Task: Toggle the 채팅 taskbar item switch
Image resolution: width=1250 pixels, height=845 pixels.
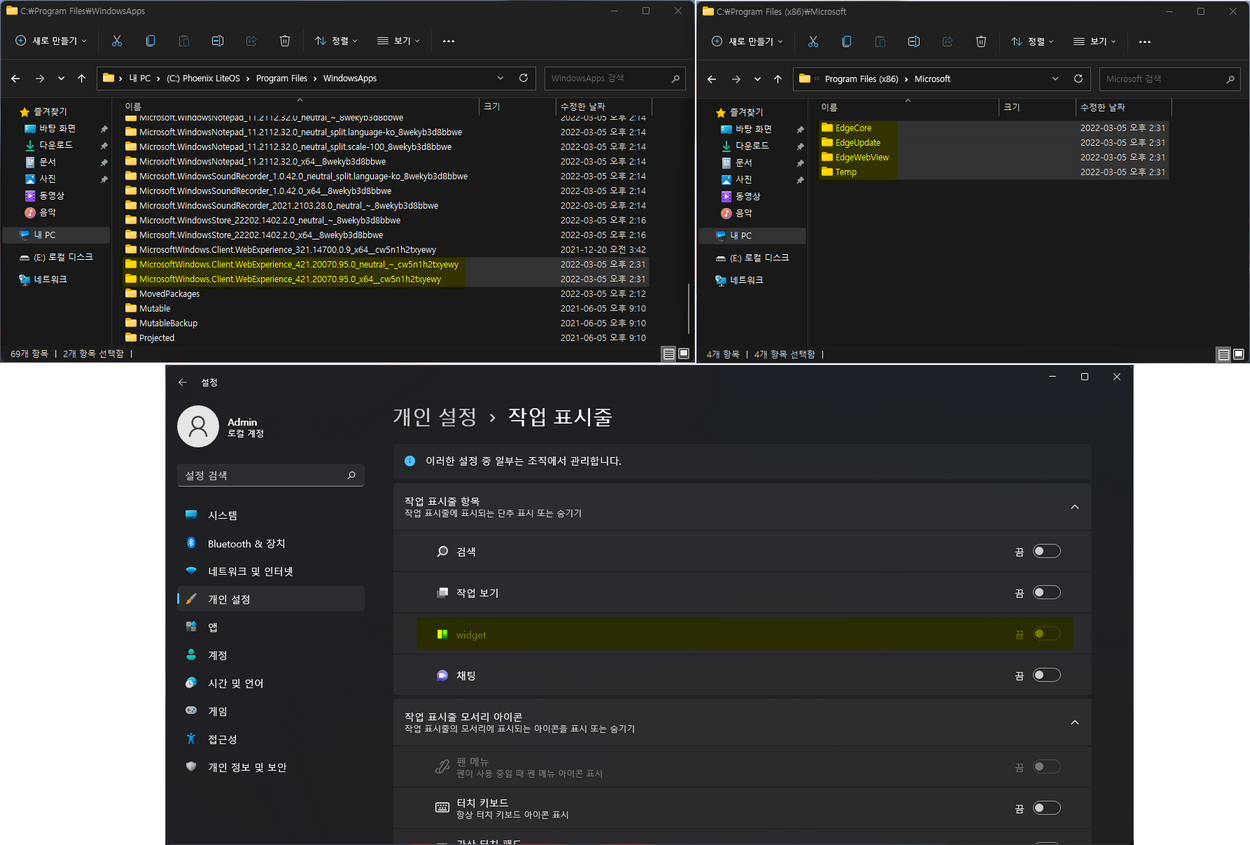Action: [x=1046, y=675]
